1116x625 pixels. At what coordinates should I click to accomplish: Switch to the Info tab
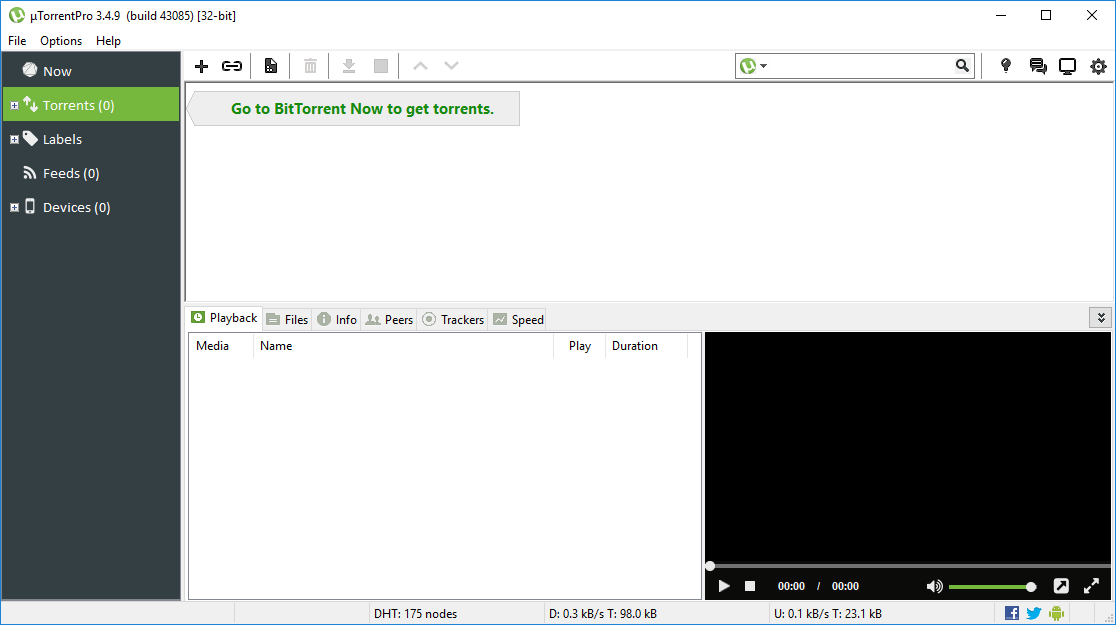337,320
